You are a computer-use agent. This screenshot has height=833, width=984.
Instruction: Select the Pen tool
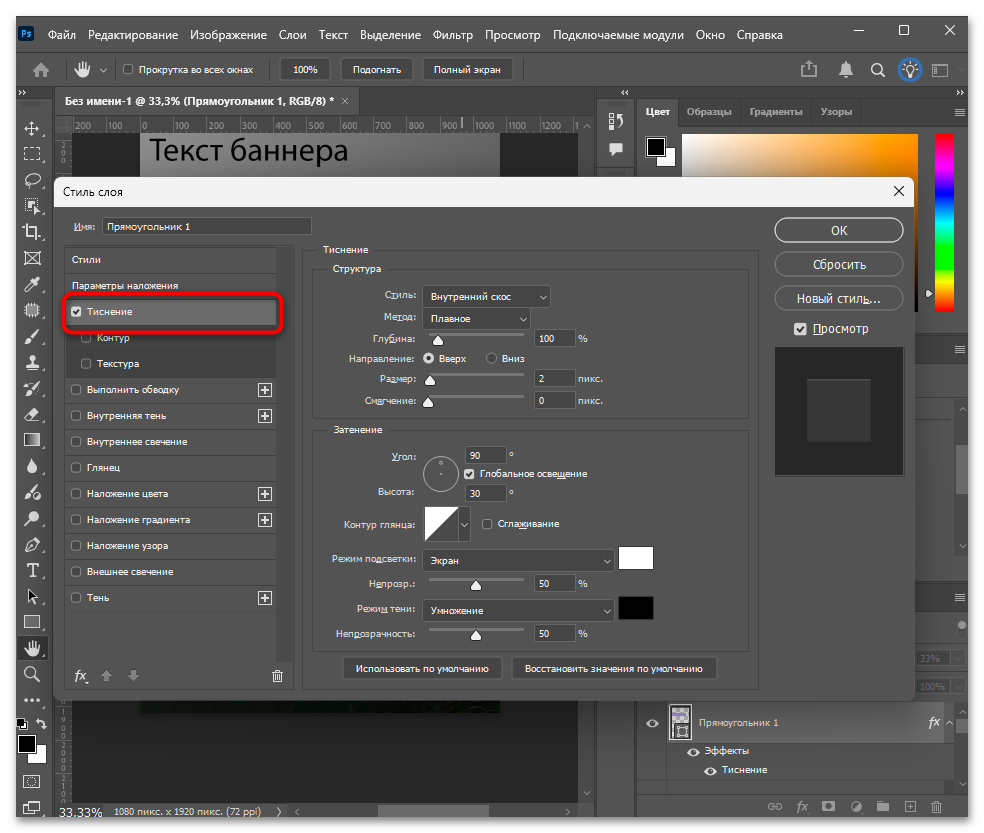click(31, 544)
